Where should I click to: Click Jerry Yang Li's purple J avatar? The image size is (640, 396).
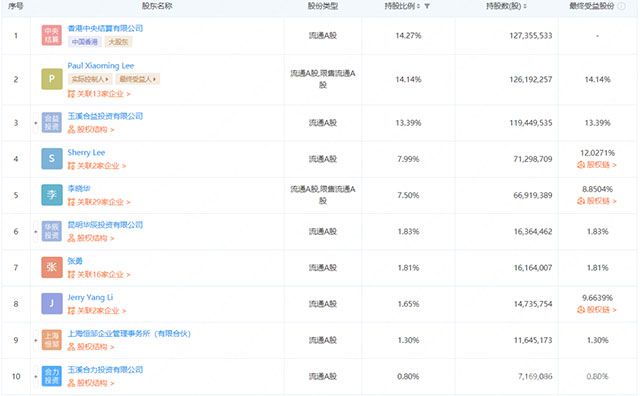click(x=52, y=304)
